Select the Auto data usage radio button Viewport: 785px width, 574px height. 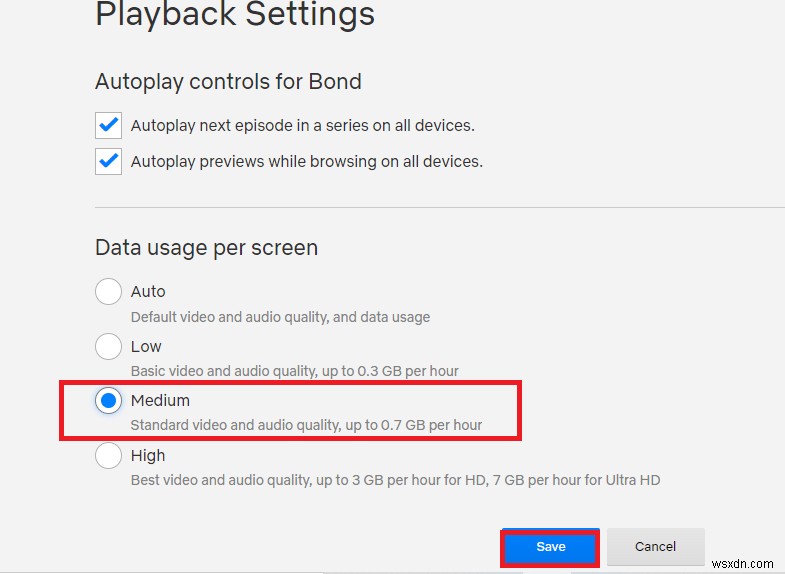tap(108, 292)
